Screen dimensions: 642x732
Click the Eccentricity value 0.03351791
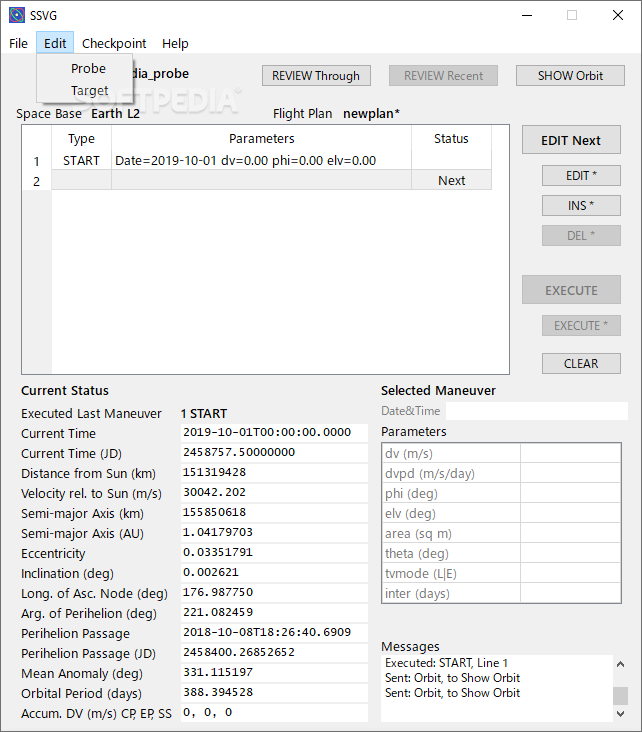click(274, 552)
